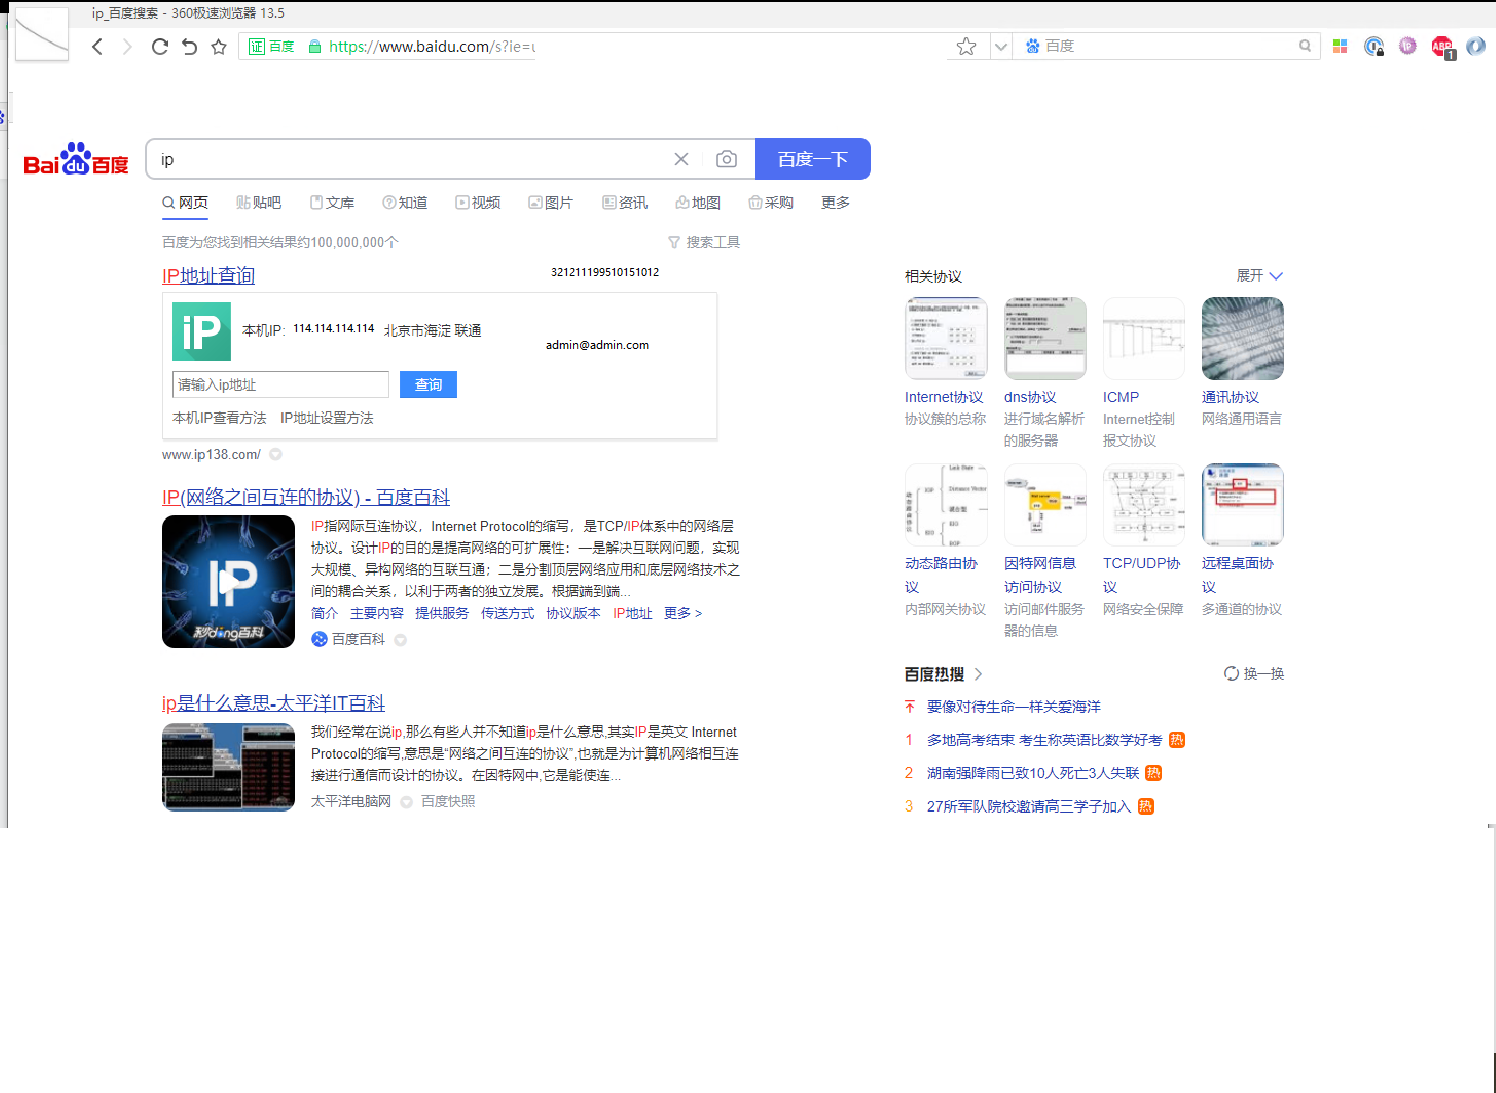Expand 百度热搜 with its arrow

[x=978, y=674]
